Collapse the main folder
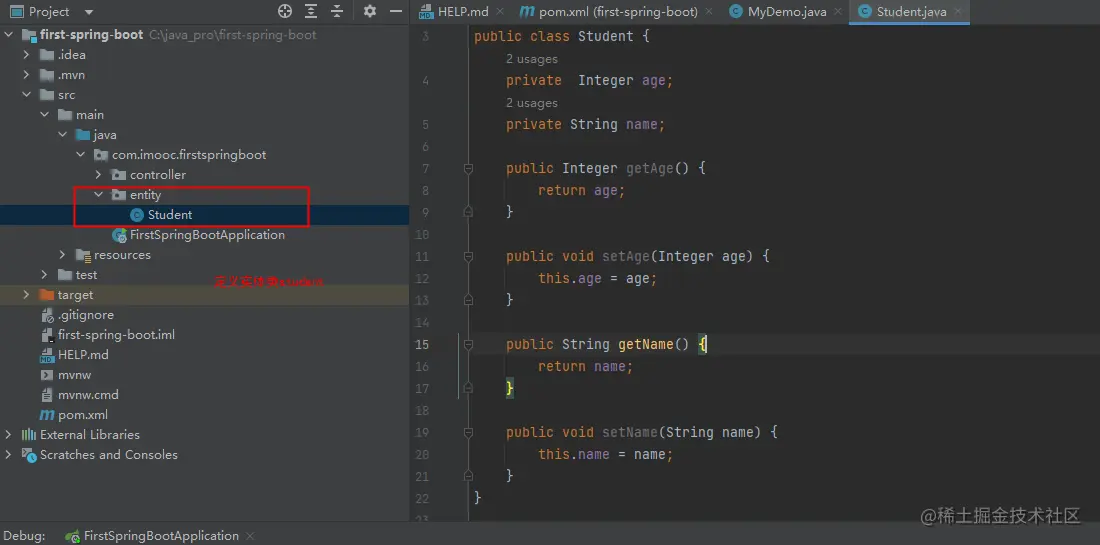This screenshot has height=545, width=1100. click(45, 114)
